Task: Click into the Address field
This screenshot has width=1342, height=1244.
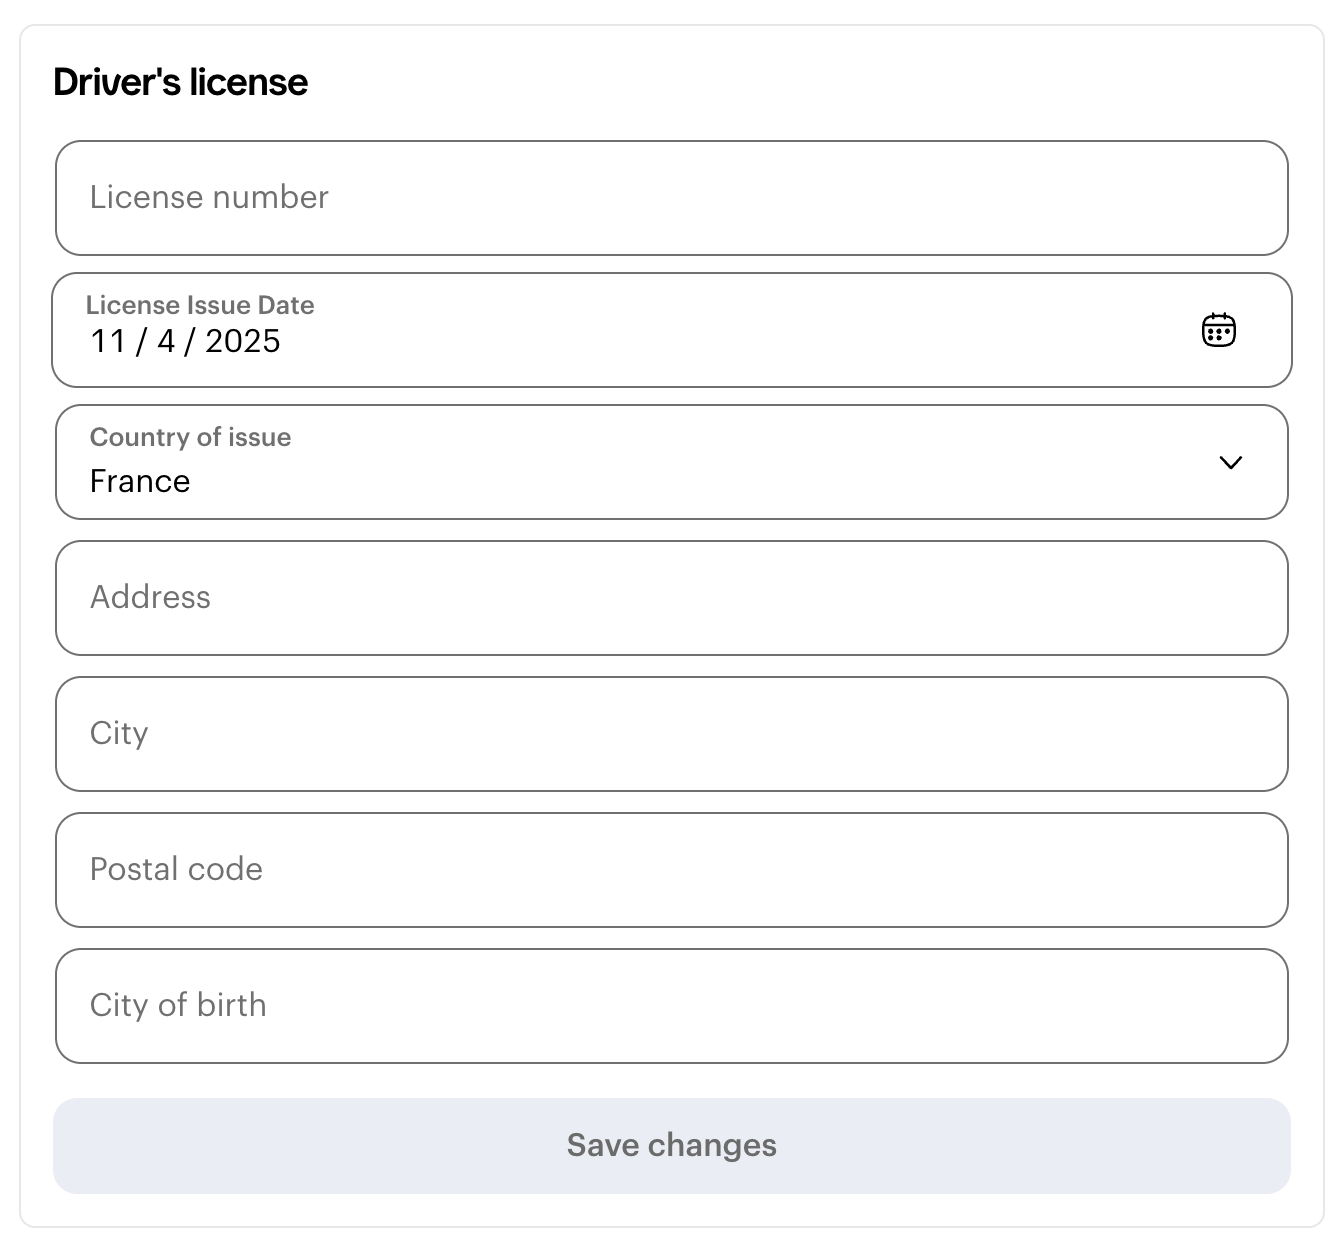Action: (671, 598)
